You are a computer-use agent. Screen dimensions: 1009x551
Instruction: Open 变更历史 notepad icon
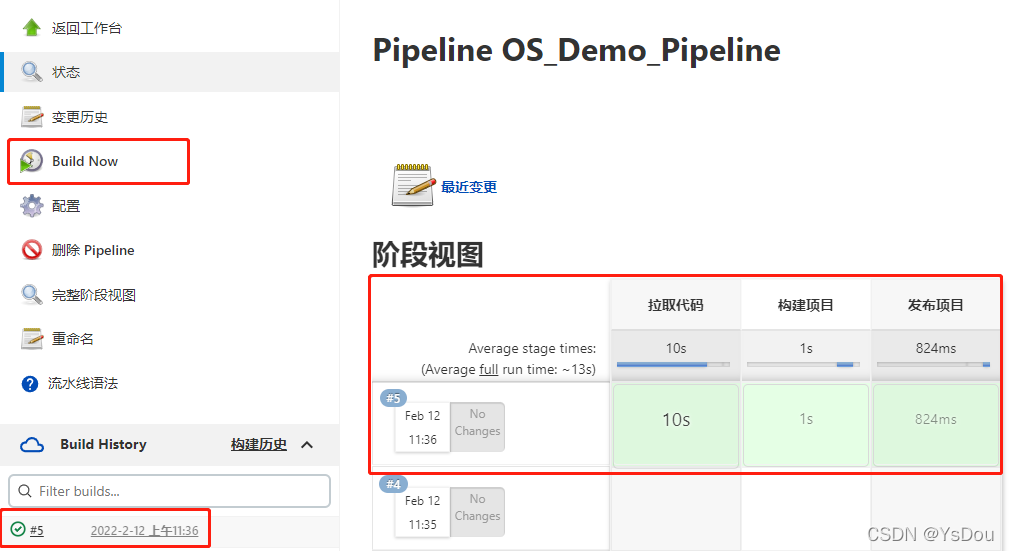tap(32, 117)
